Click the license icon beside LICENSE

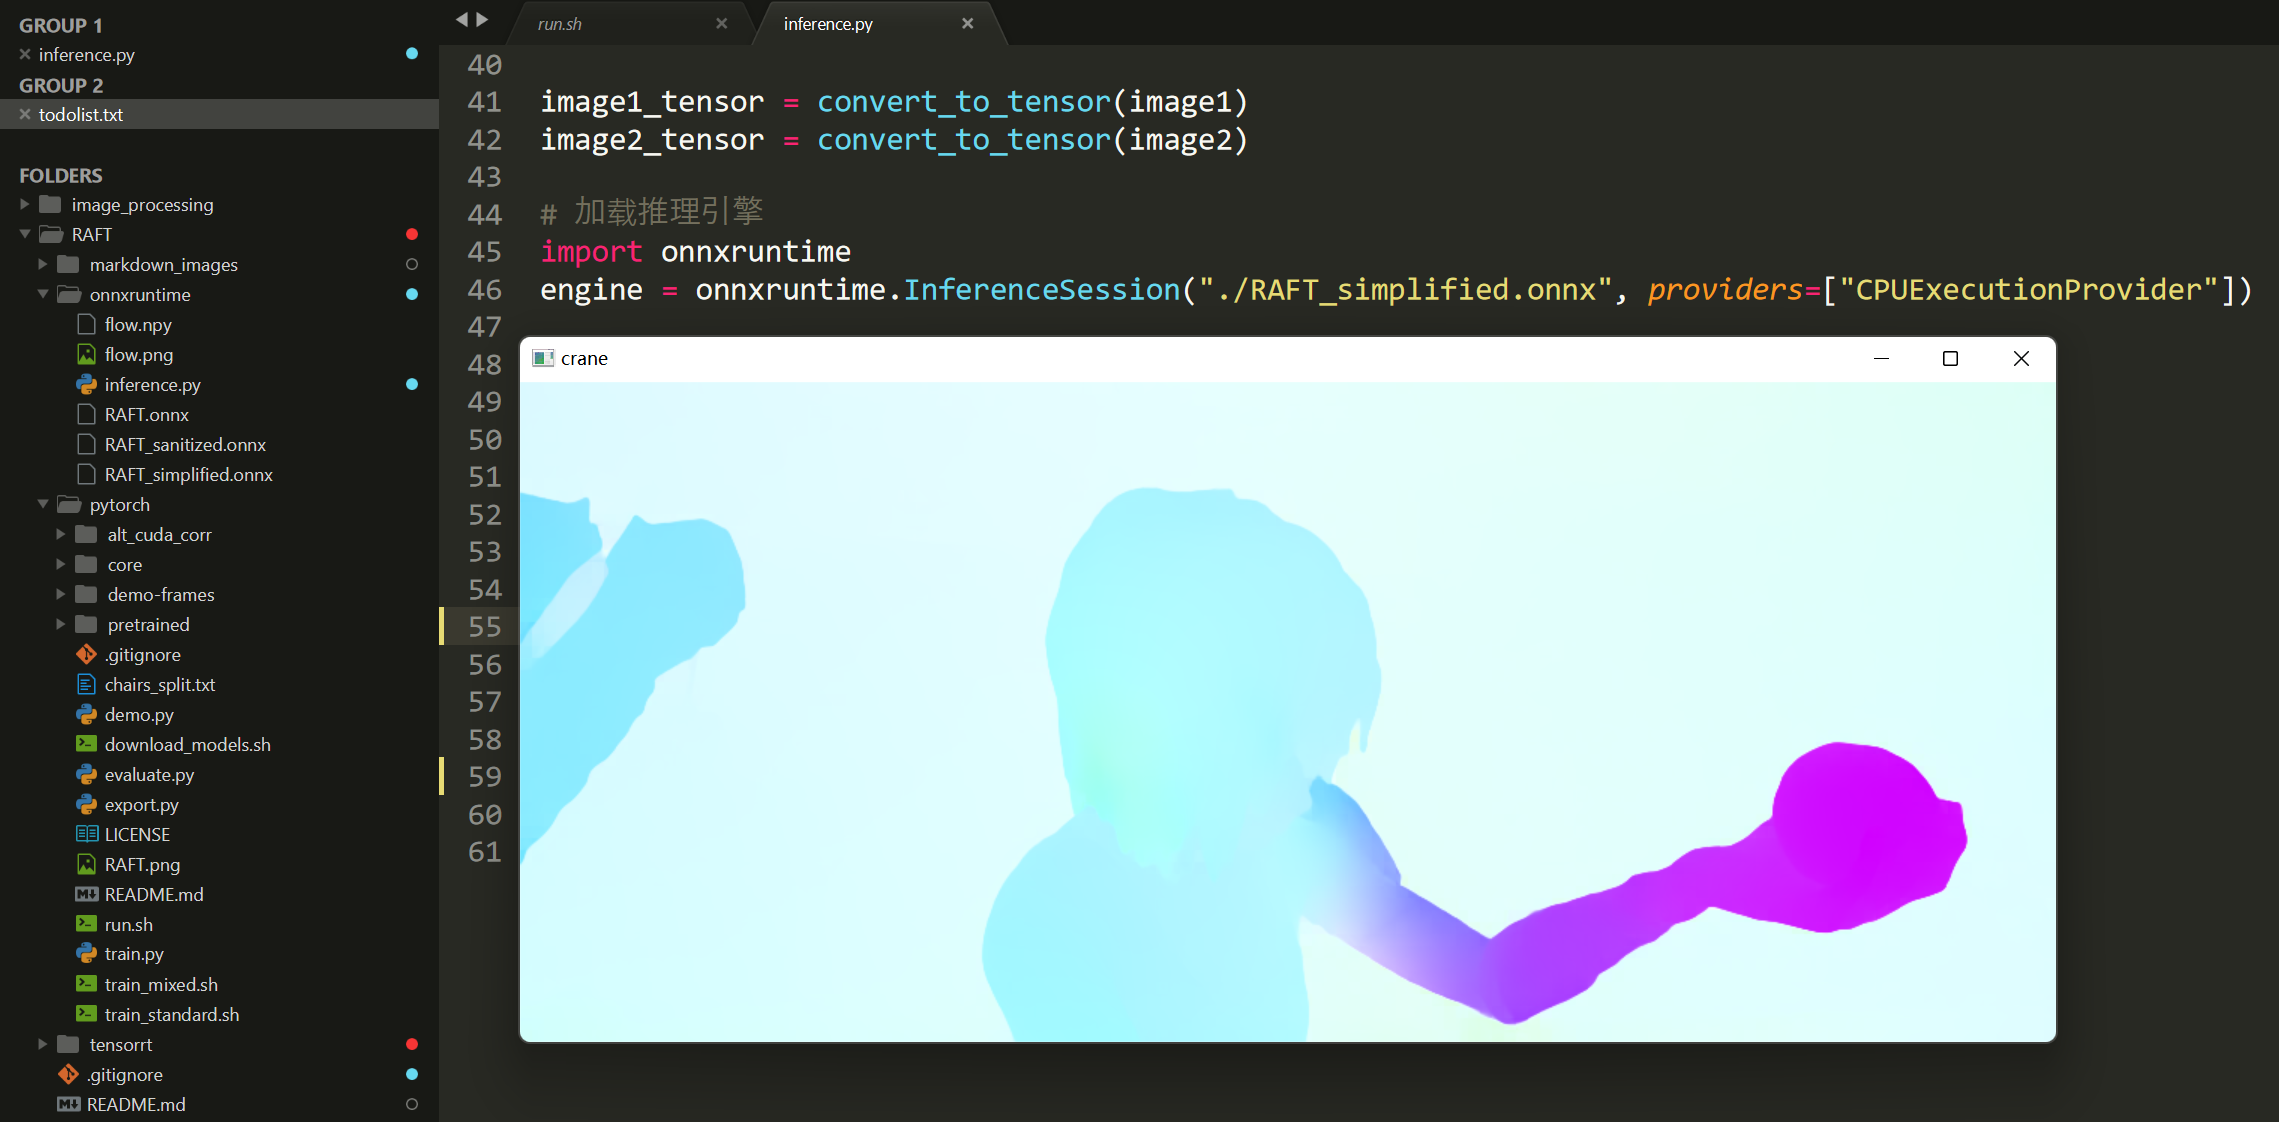86,834
